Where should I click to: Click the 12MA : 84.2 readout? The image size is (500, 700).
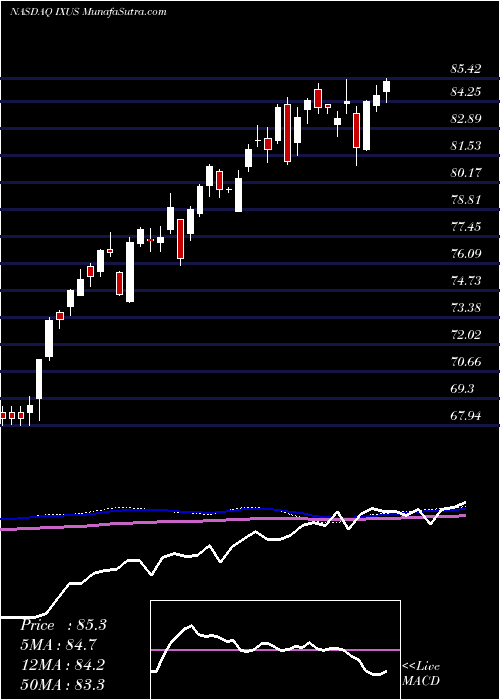tap(62, 665)
